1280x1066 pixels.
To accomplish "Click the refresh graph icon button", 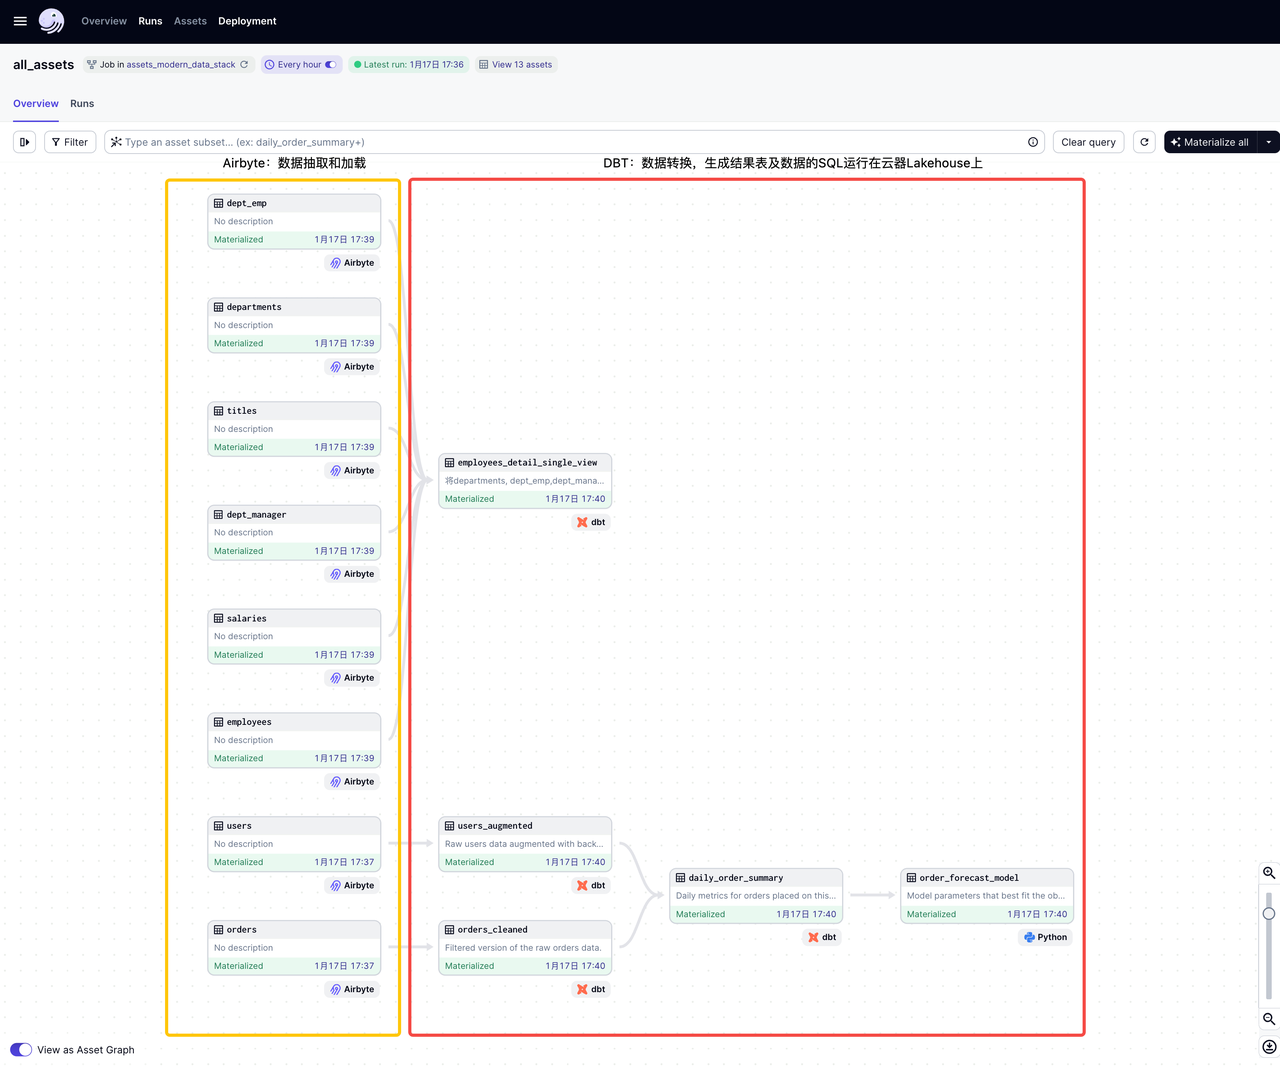I will coord(1144,142).
